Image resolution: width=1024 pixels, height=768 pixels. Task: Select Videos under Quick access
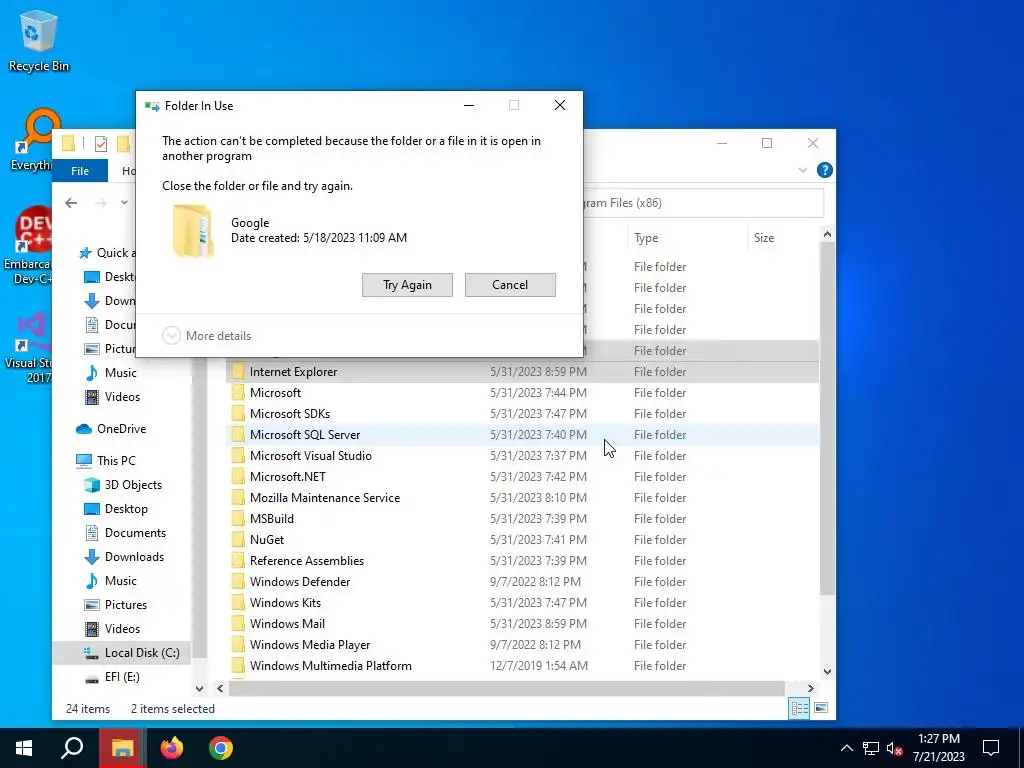point(122,397)
